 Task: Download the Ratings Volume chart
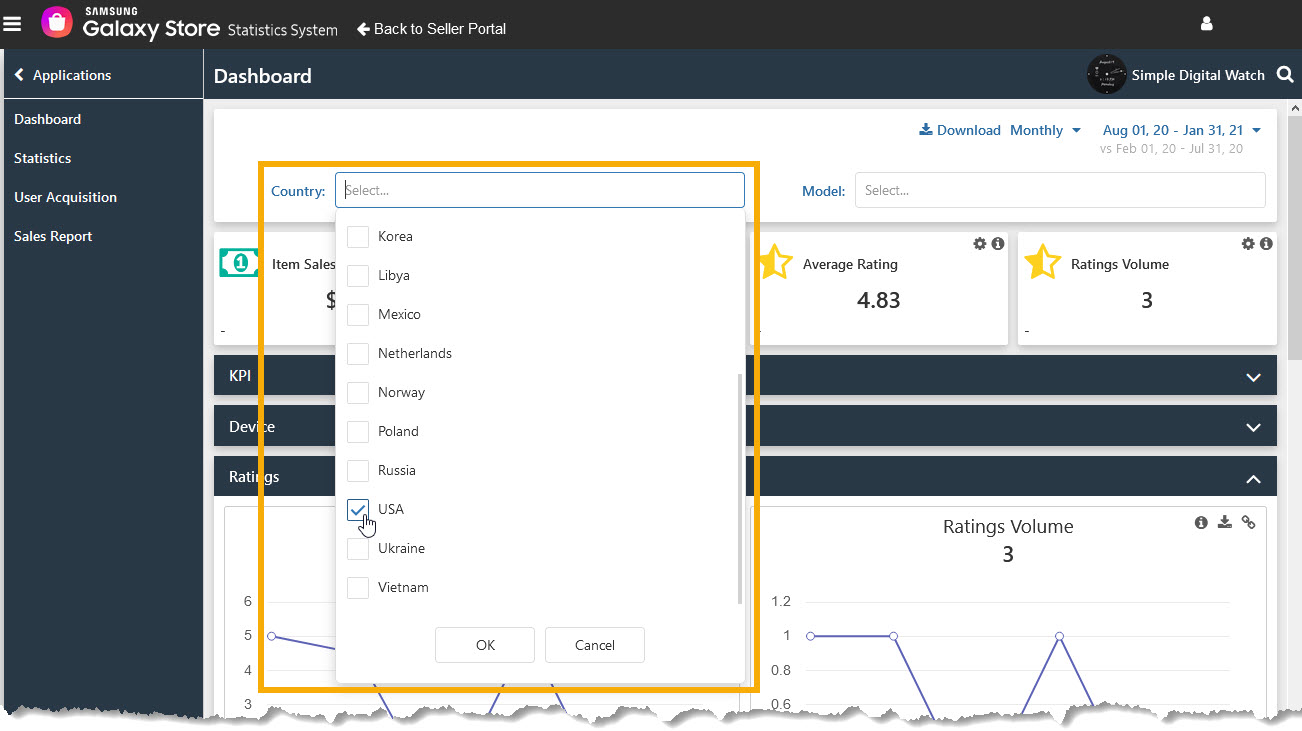(x=1225, y=522)
